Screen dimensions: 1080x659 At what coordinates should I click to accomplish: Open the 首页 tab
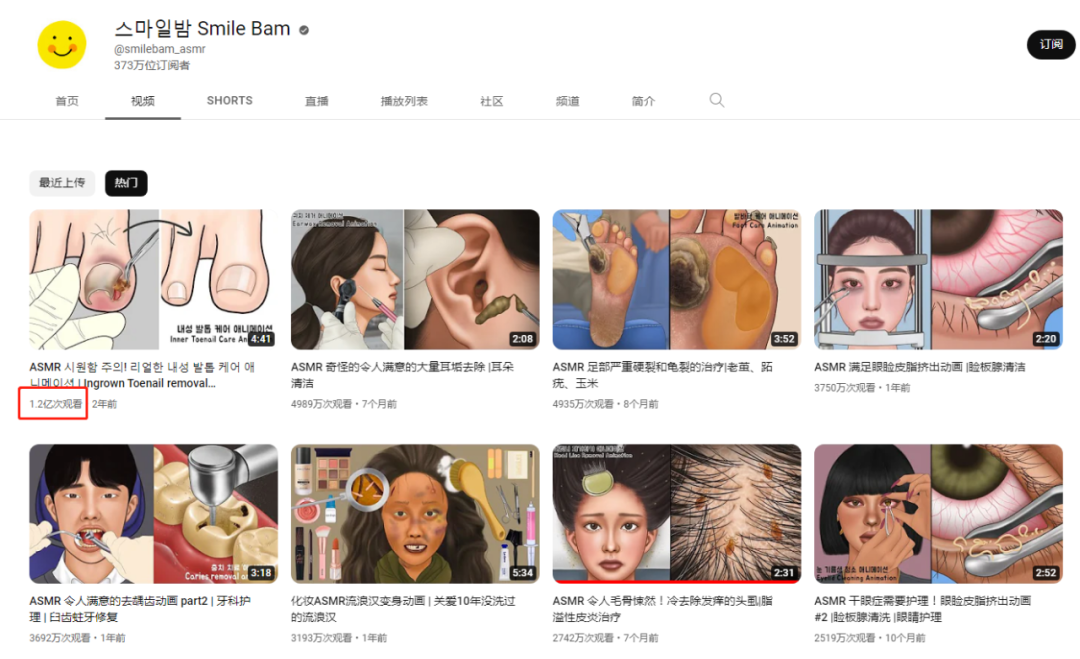click(67, 101)
